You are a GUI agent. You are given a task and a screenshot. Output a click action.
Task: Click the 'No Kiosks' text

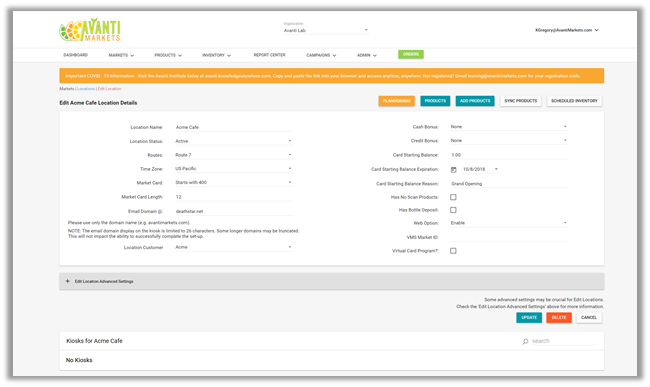click(79, 360)
